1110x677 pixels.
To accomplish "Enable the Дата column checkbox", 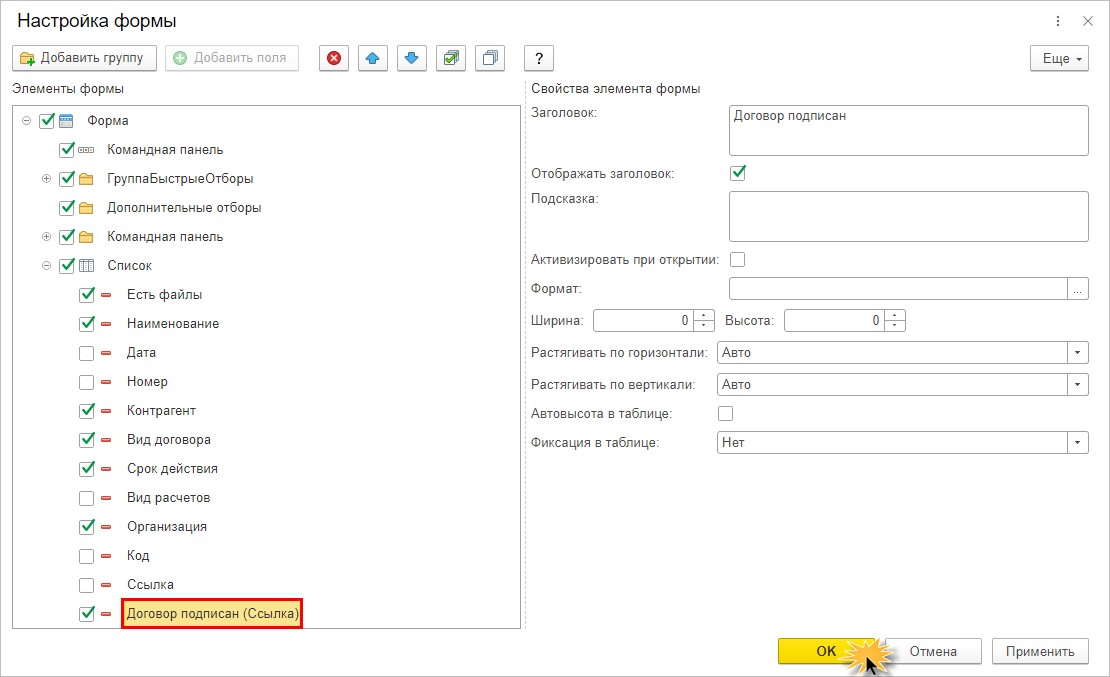I will coord(86,353).
